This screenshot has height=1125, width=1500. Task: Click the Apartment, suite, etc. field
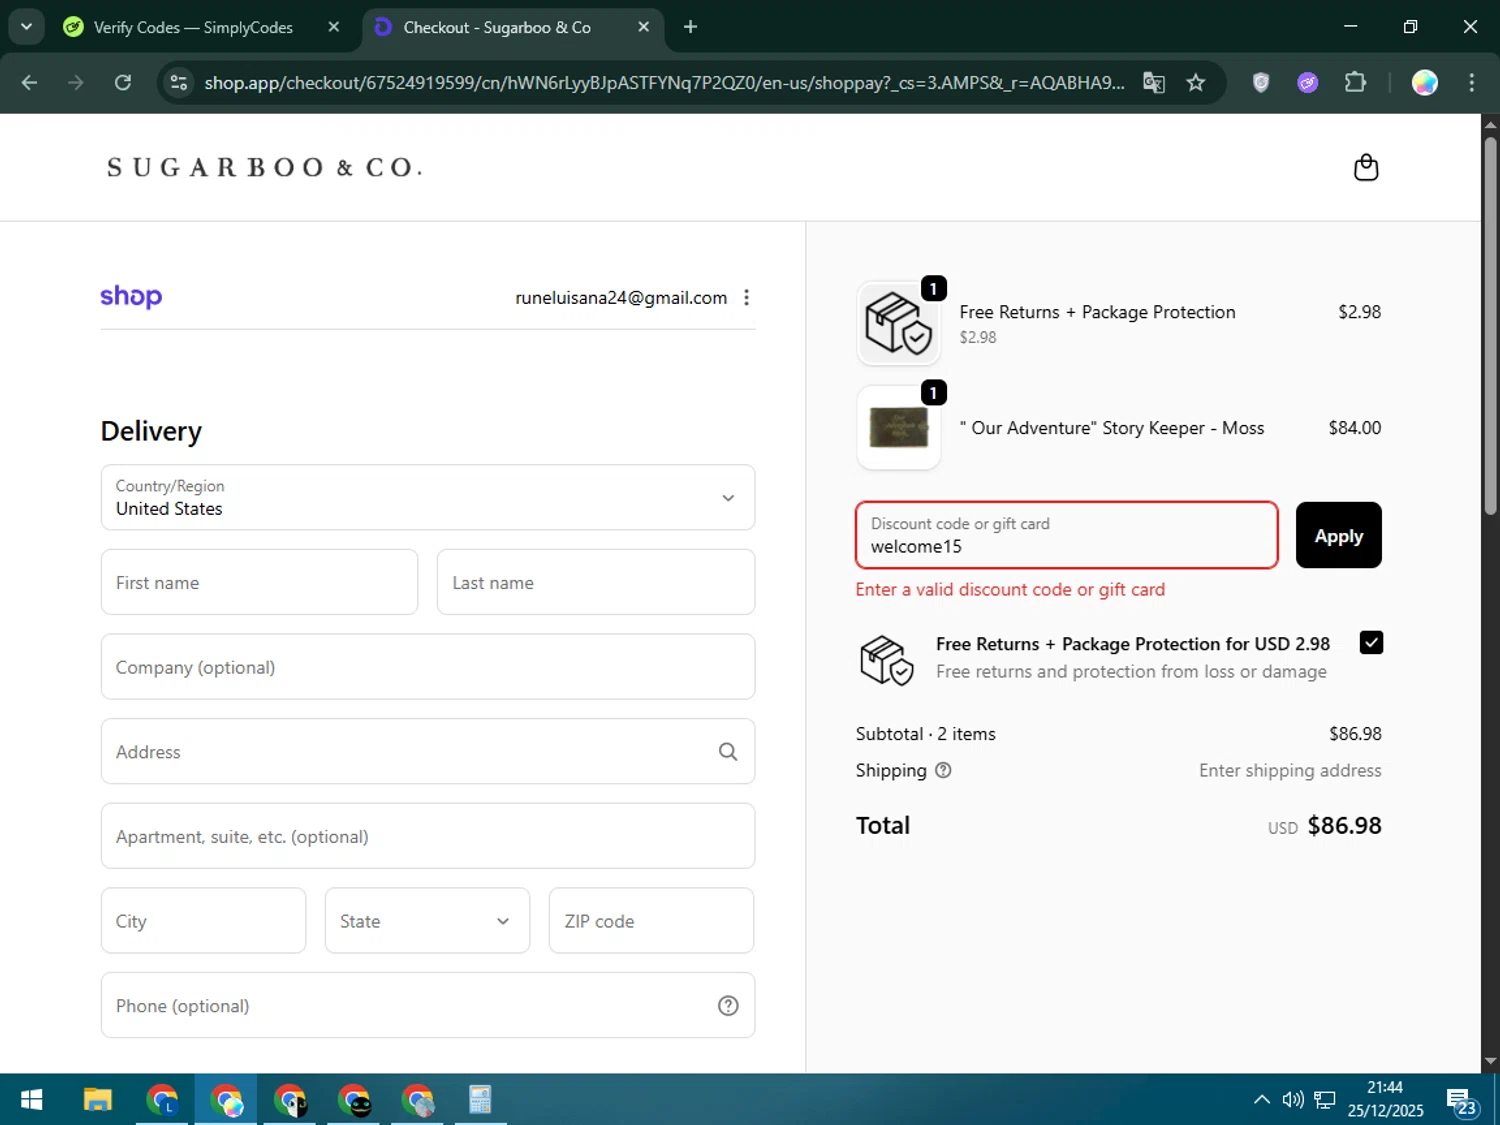(x=428, y=836)
